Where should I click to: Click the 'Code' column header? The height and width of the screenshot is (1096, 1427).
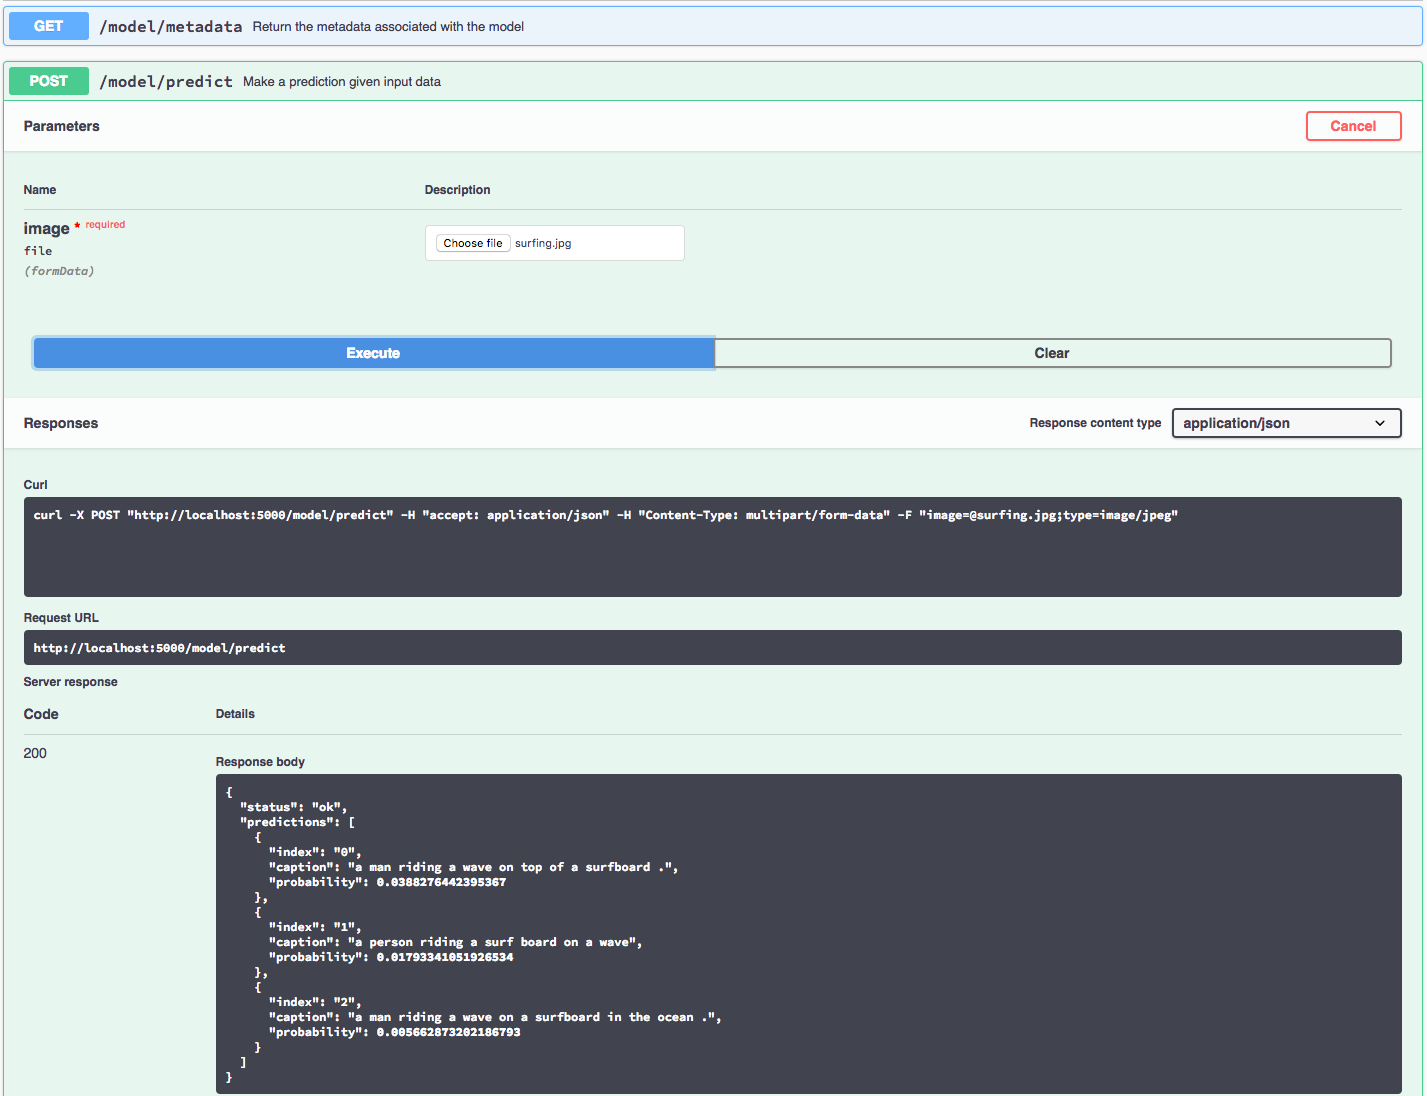[41, 714]
